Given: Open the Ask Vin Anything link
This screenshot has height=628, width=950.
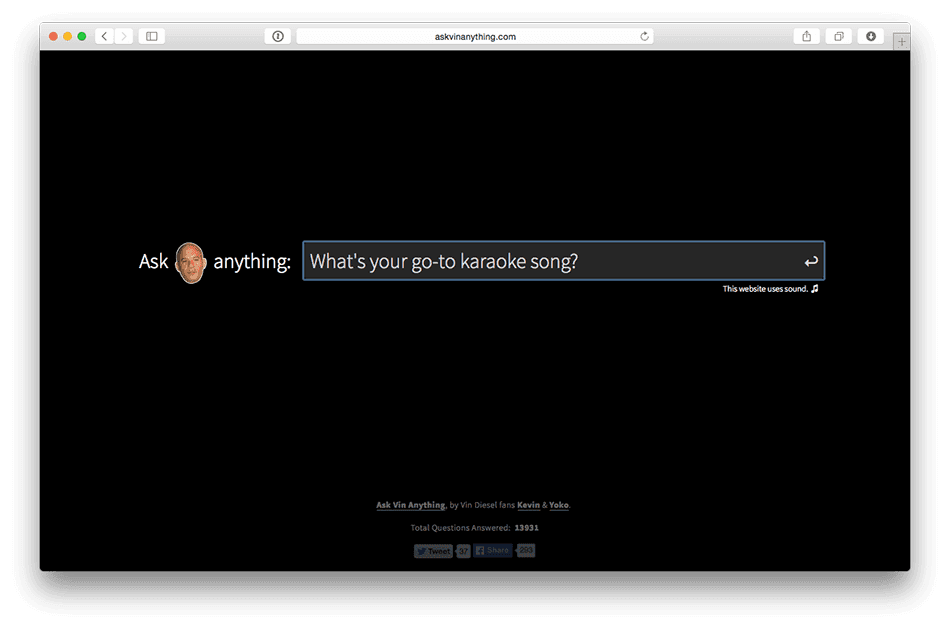Looking at the screenshot, I should click(x=411, y=505).
